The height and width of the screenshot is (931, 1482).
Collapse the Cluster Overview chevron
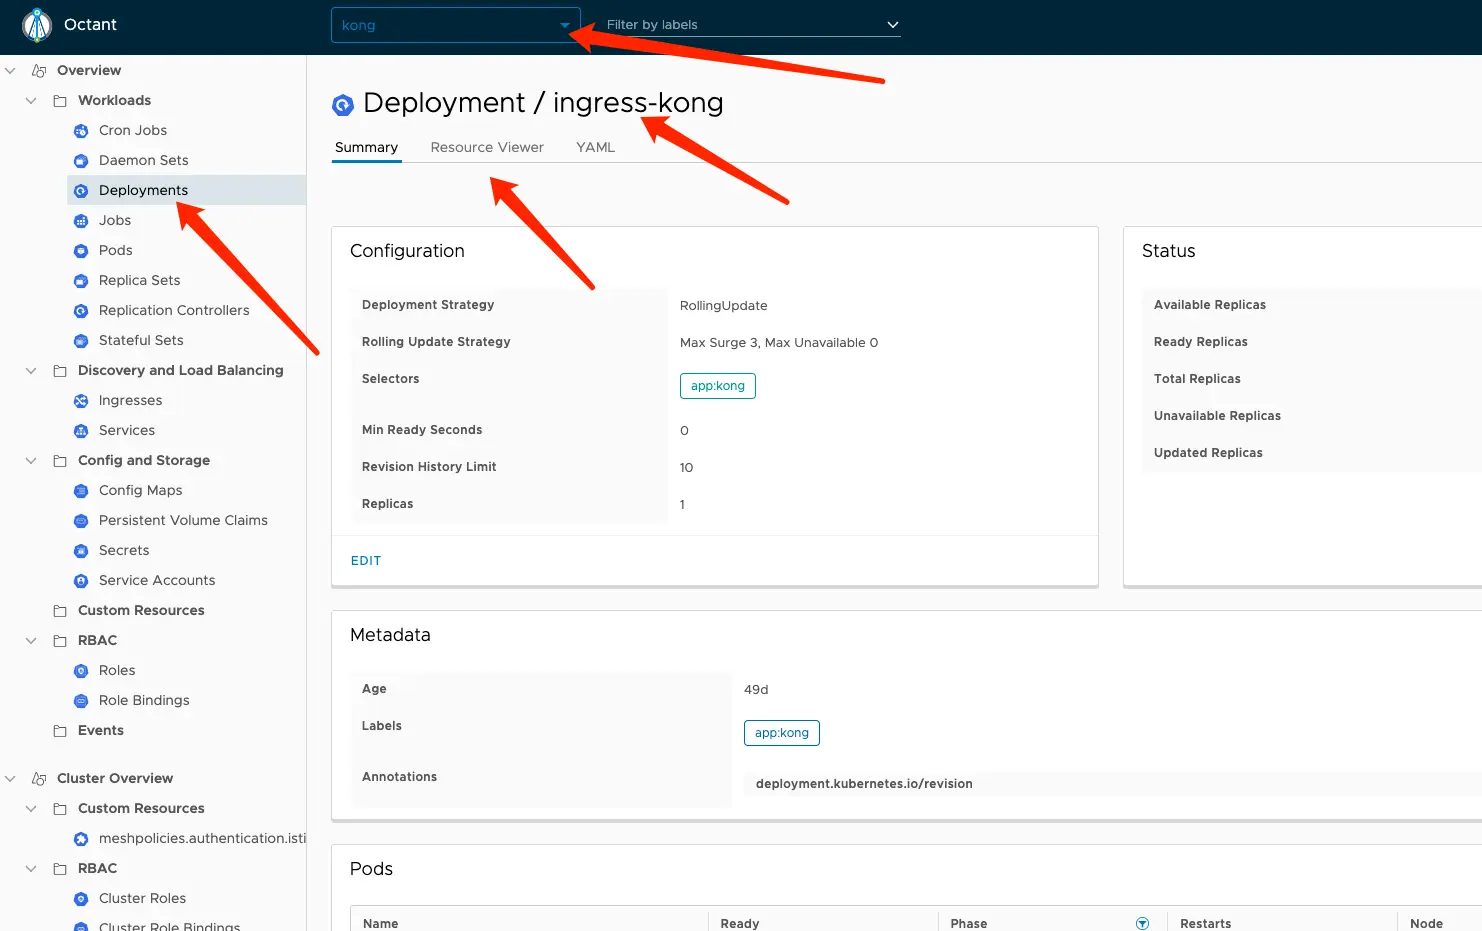click(10, 779)
